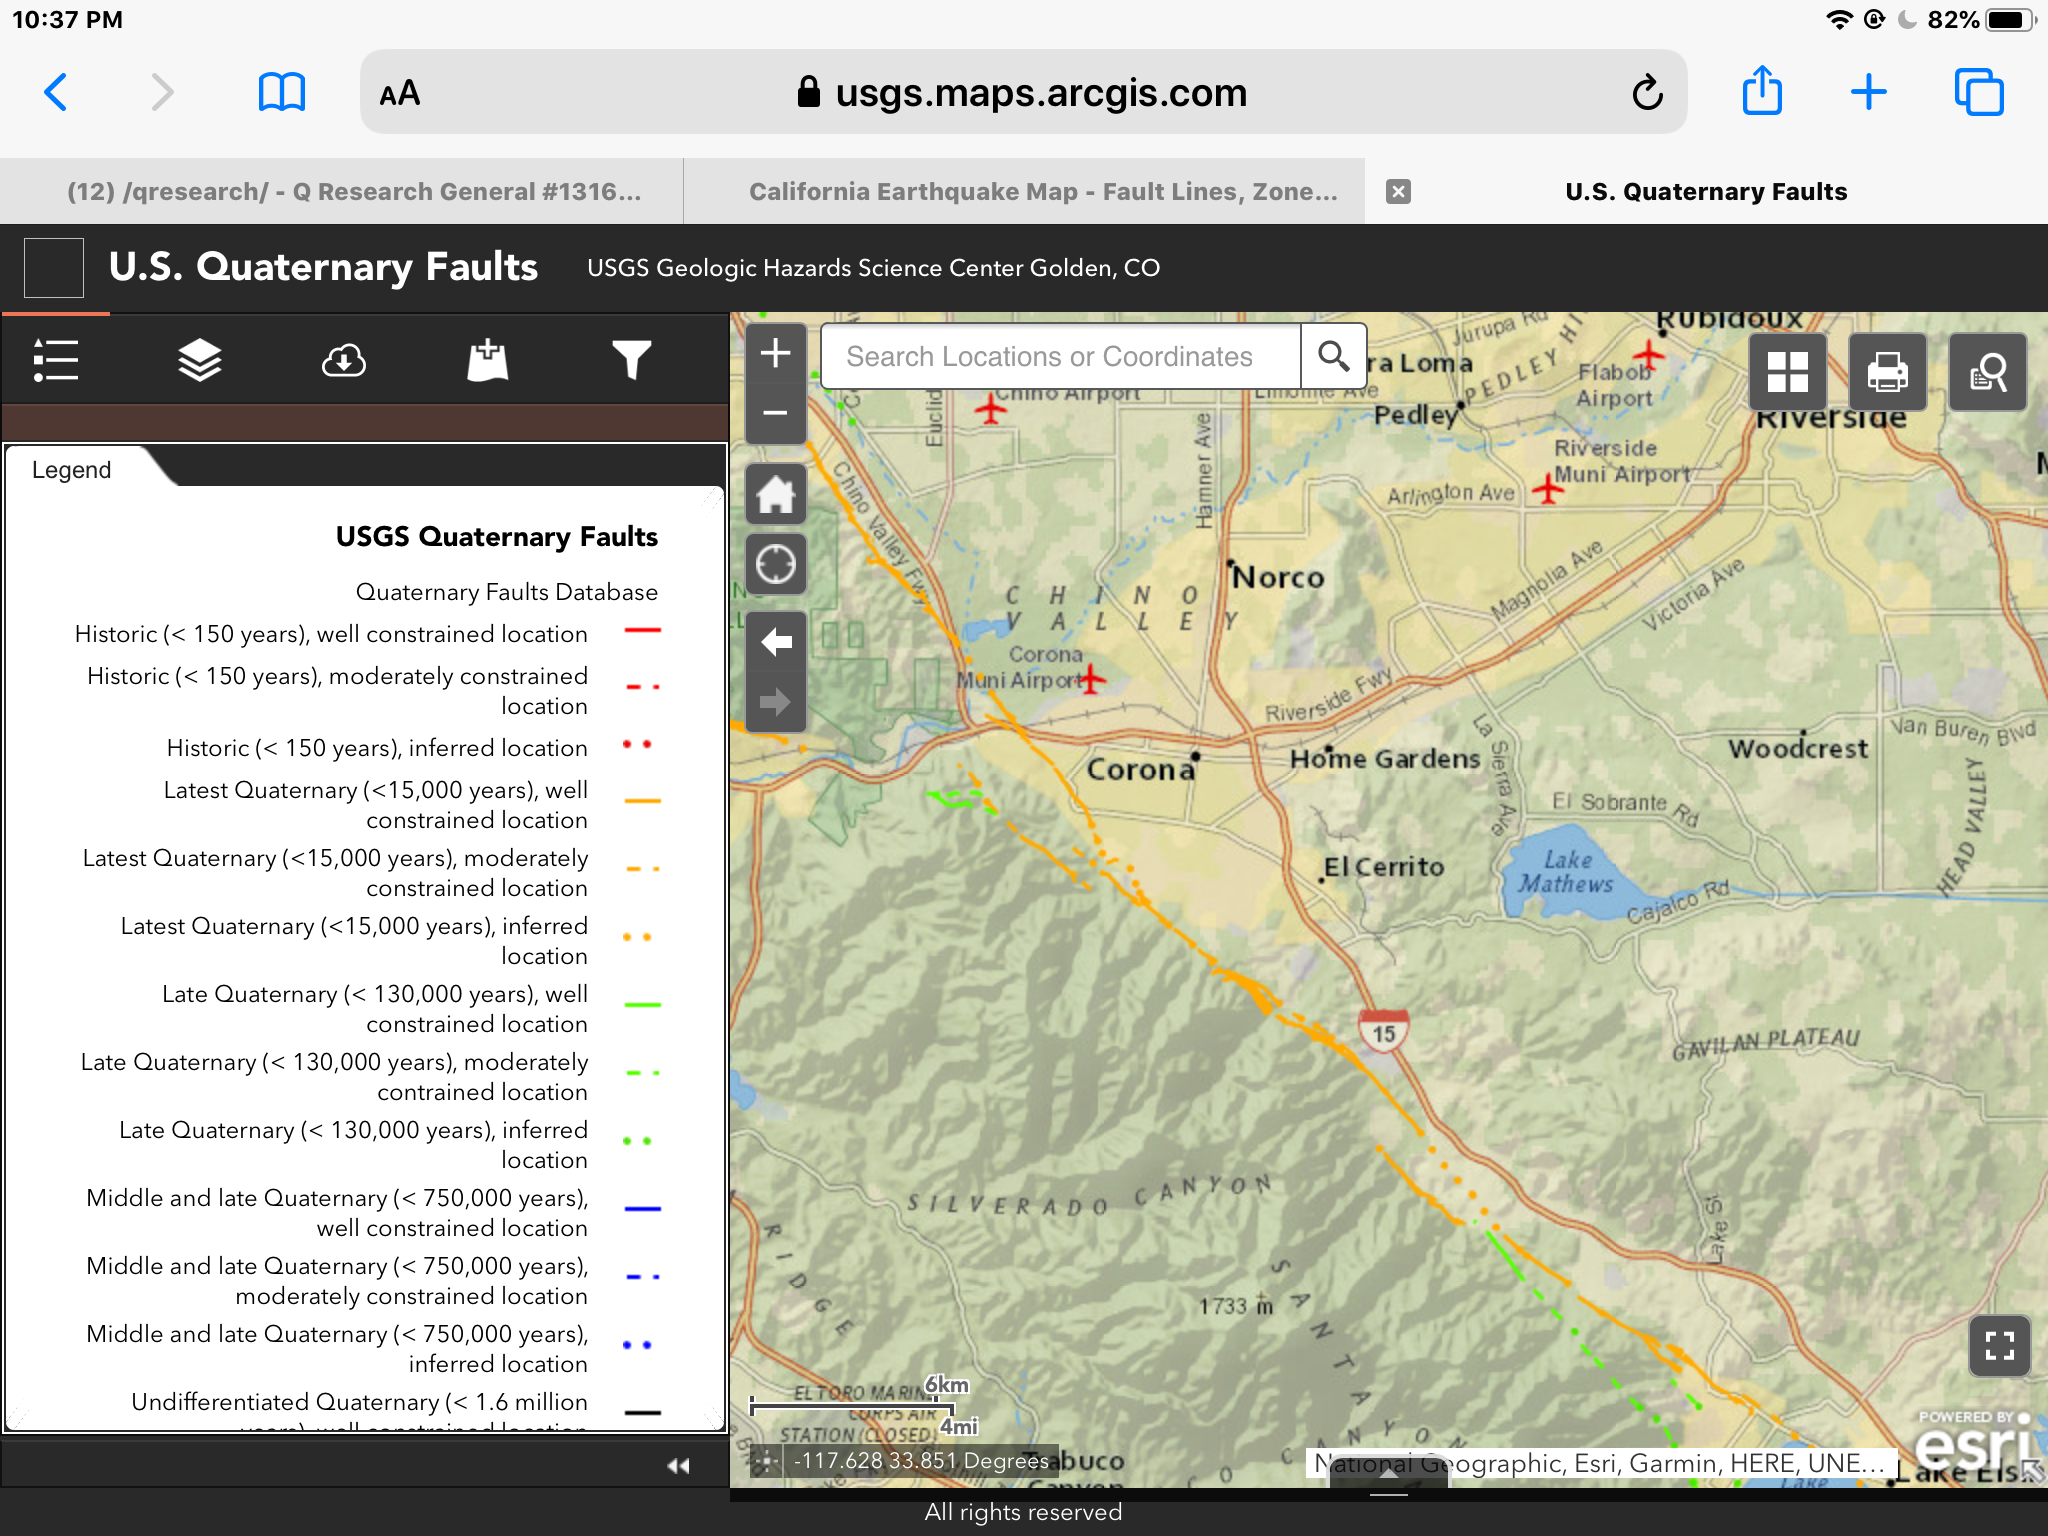Expand the attribute table arrow at map bottom
This screenshot has width=2048, height=1536.
point(1388,1473)
